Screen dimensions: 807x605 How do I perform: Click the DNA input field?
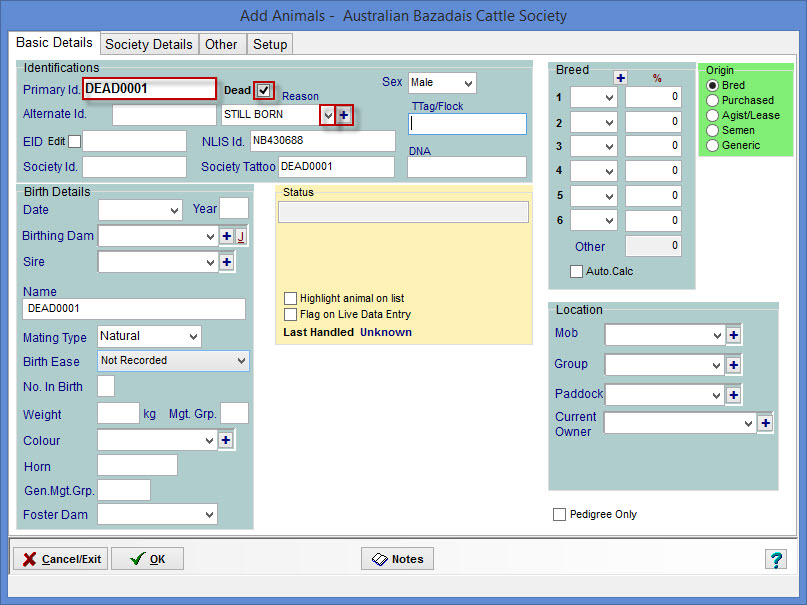467,167
